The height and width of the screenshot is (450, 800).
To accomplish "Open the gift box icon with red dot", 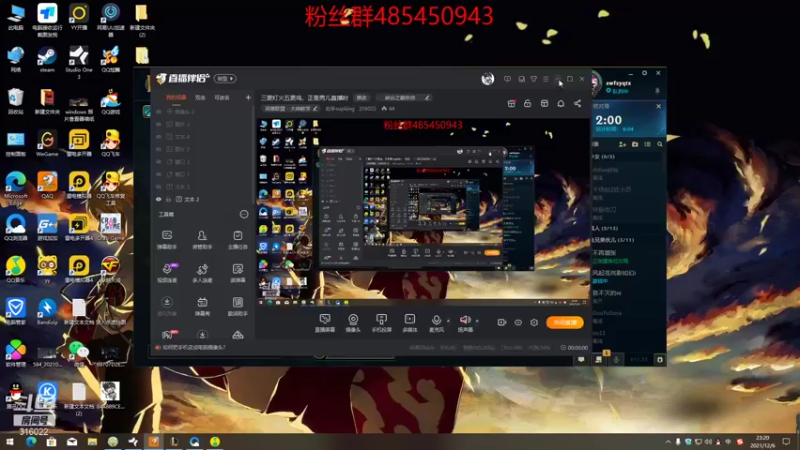I will pyautogui.click(x=511, y=104).
